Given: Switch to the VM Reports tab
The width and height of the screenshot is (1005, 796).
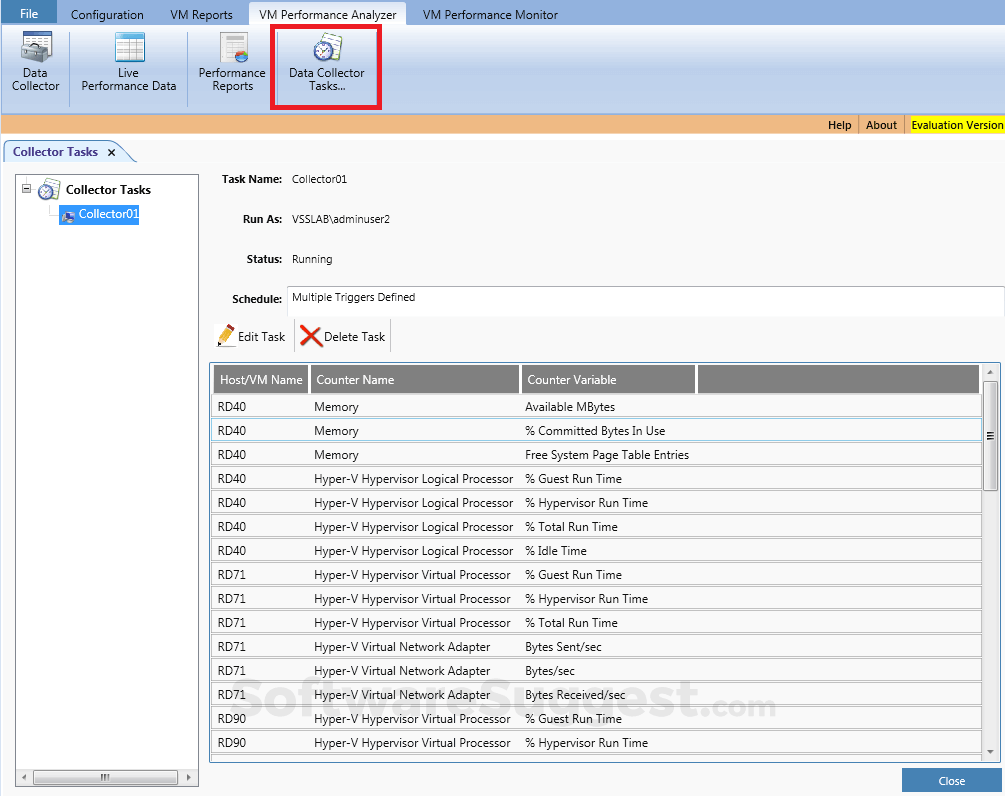Looking at the screenshot, I should point(201,14).
